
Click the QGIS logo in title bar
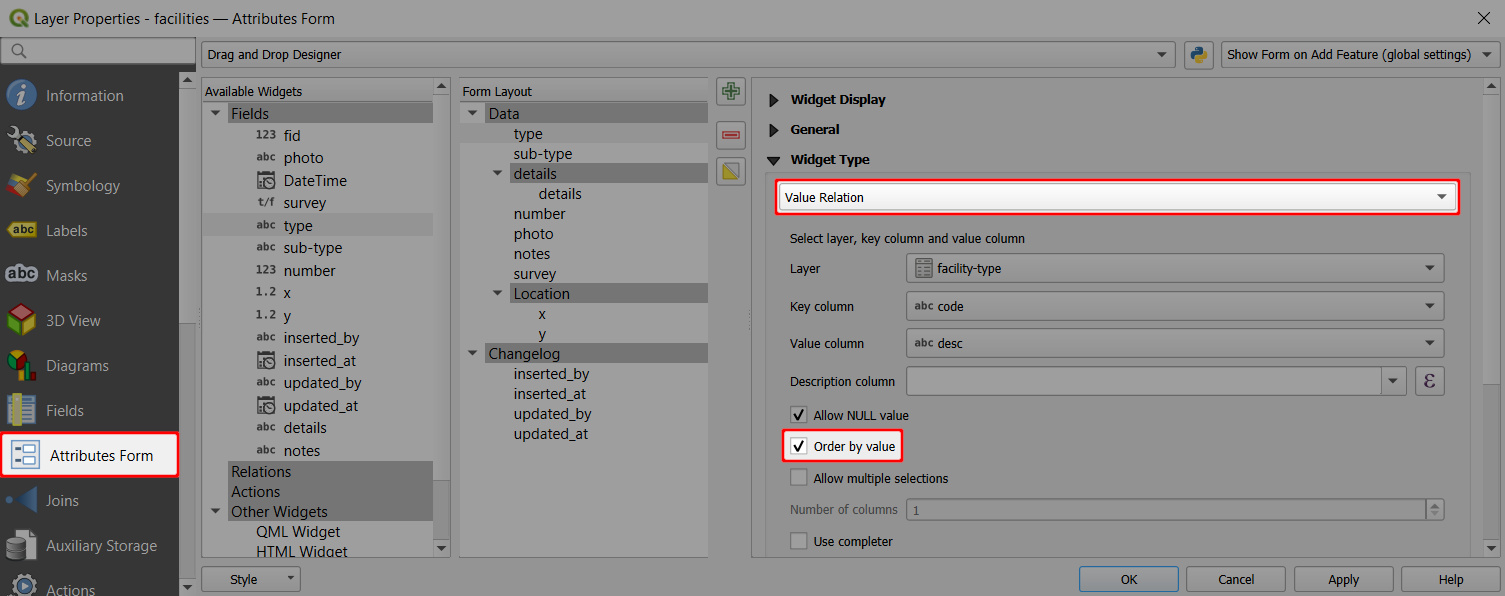(x=18, y=18)
